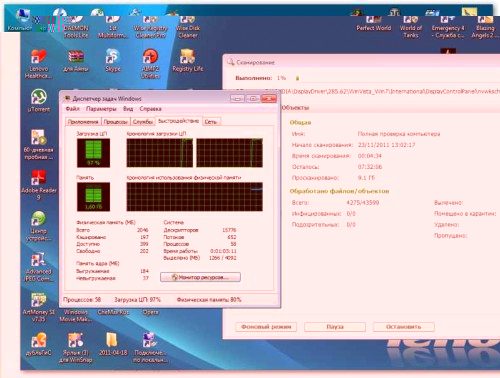Open Registry Life desktop icon

188,61
